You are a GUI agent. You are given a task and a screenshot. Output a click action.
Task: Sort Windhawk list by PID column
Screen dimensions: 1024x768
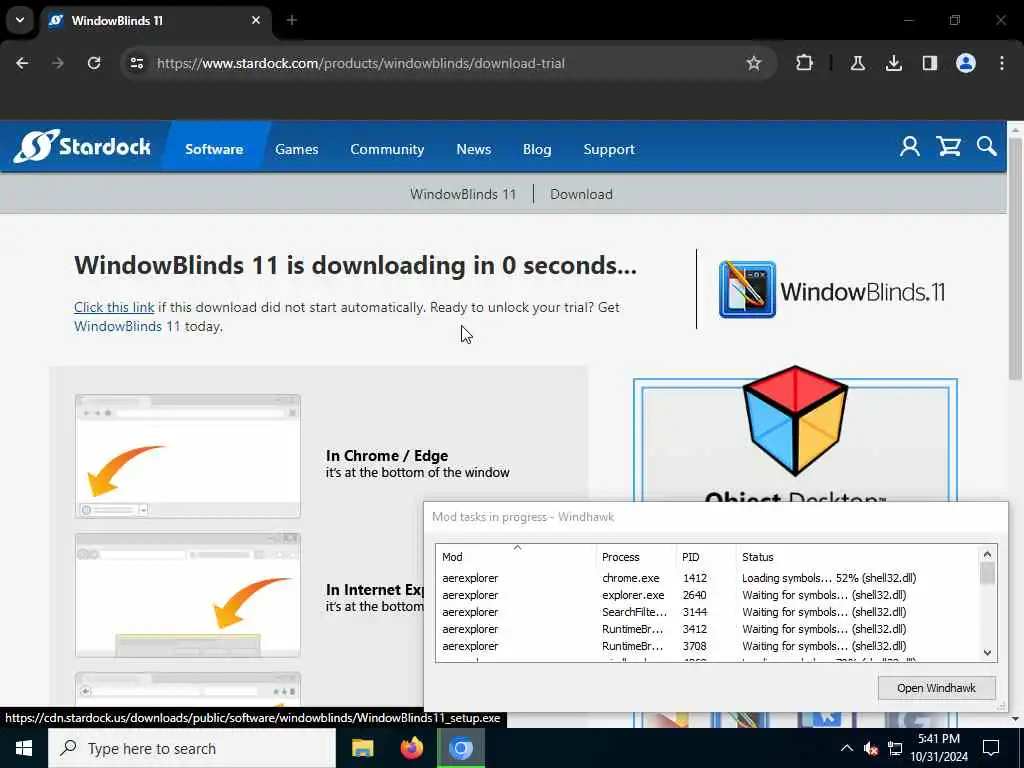pyautogui.click(x=706, y=557)
